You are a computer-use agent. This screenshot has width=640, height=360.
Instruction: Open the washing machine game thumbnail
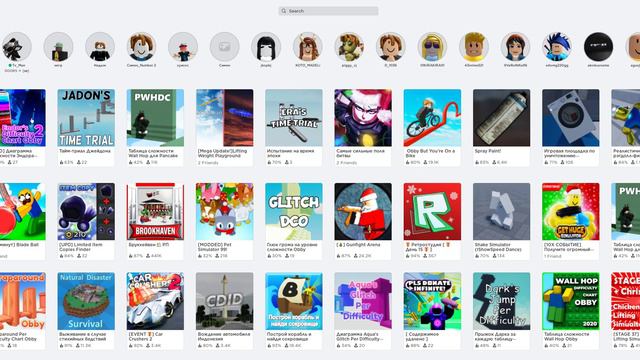click(571, 118)
